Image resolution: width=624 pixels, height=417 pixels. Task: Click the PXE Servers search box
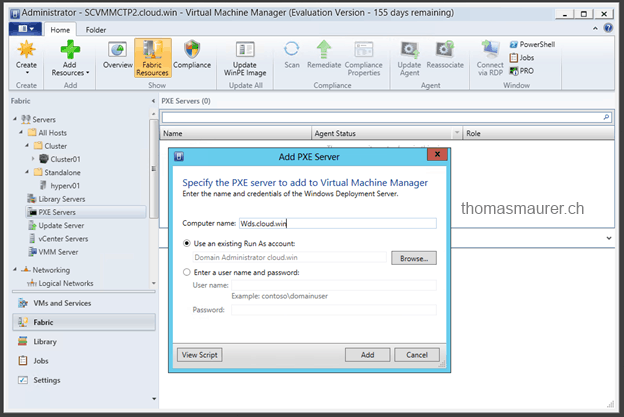tap(382, 117)
